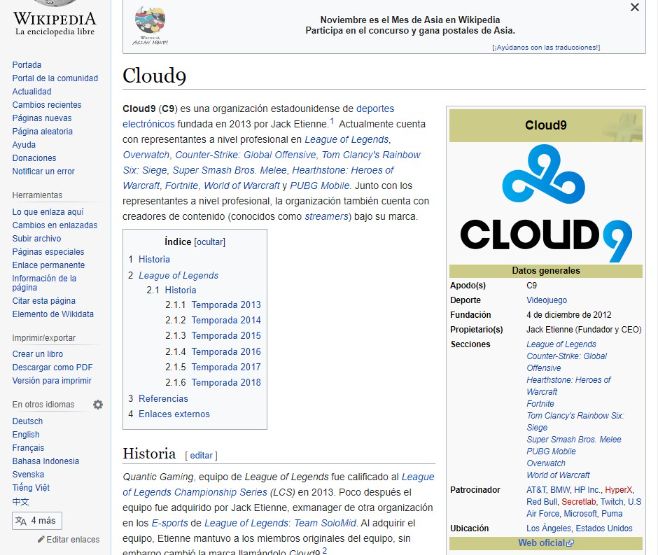Image resolution: width=658 pixels, height=555 pixels.
Task: Switch to the Deutsch version
Action: coord(28,421)
